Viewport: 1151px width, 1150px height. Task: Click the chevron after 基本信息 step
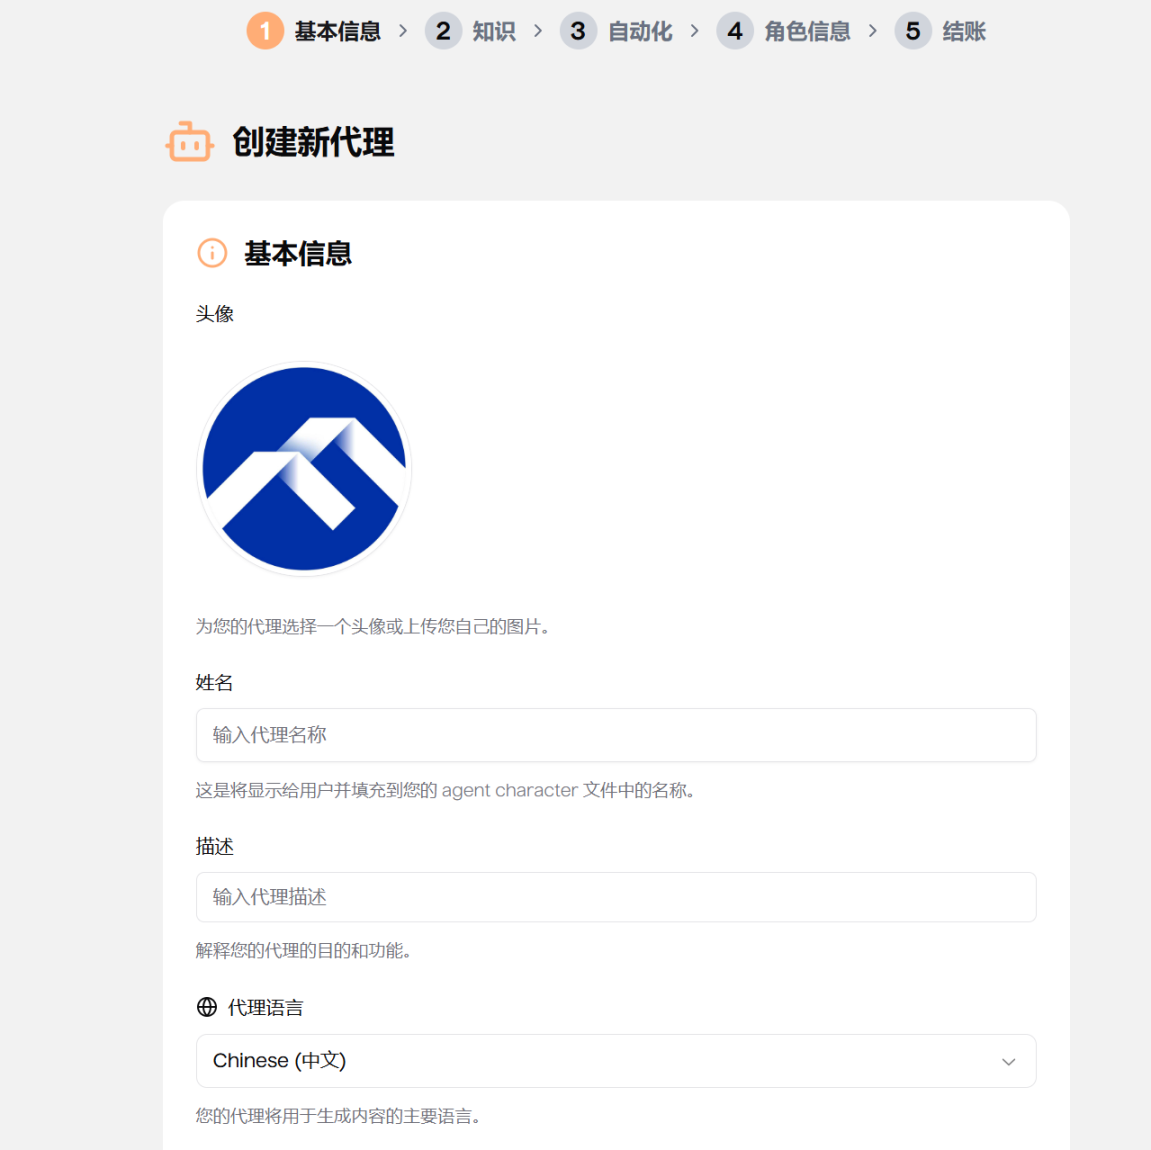pyautogui.click(x=403, y=31)
